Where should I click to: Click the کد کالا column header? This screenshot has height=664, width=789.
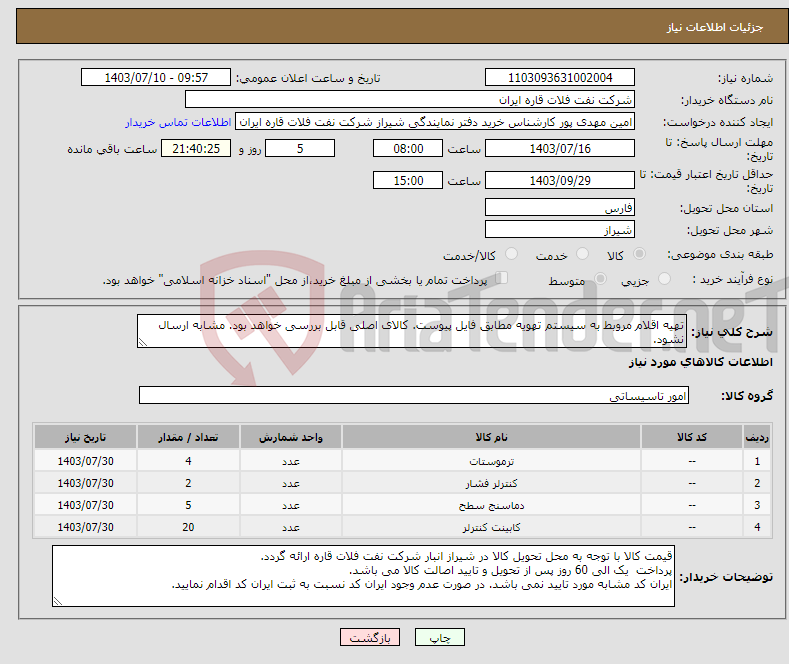(x=692, y=437)
